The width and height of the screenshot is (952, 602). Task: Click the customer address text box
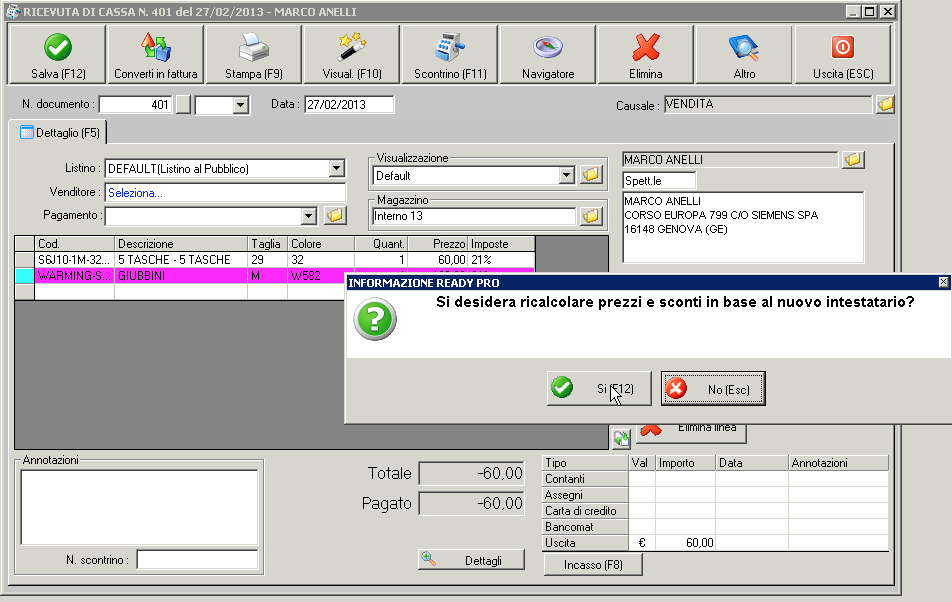click(743, 228)
